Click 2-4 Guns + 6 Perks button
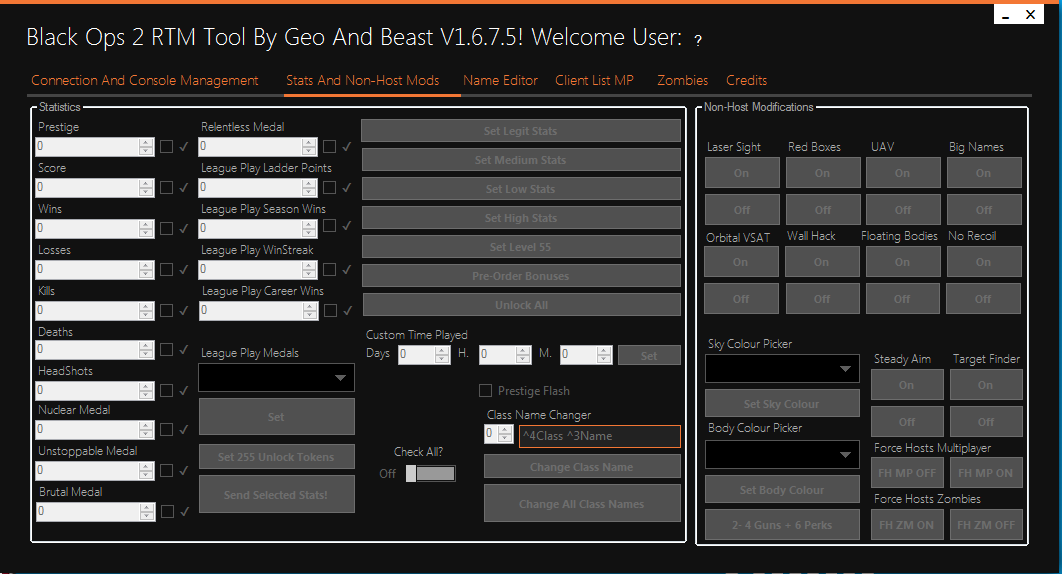 coord(782,525)
